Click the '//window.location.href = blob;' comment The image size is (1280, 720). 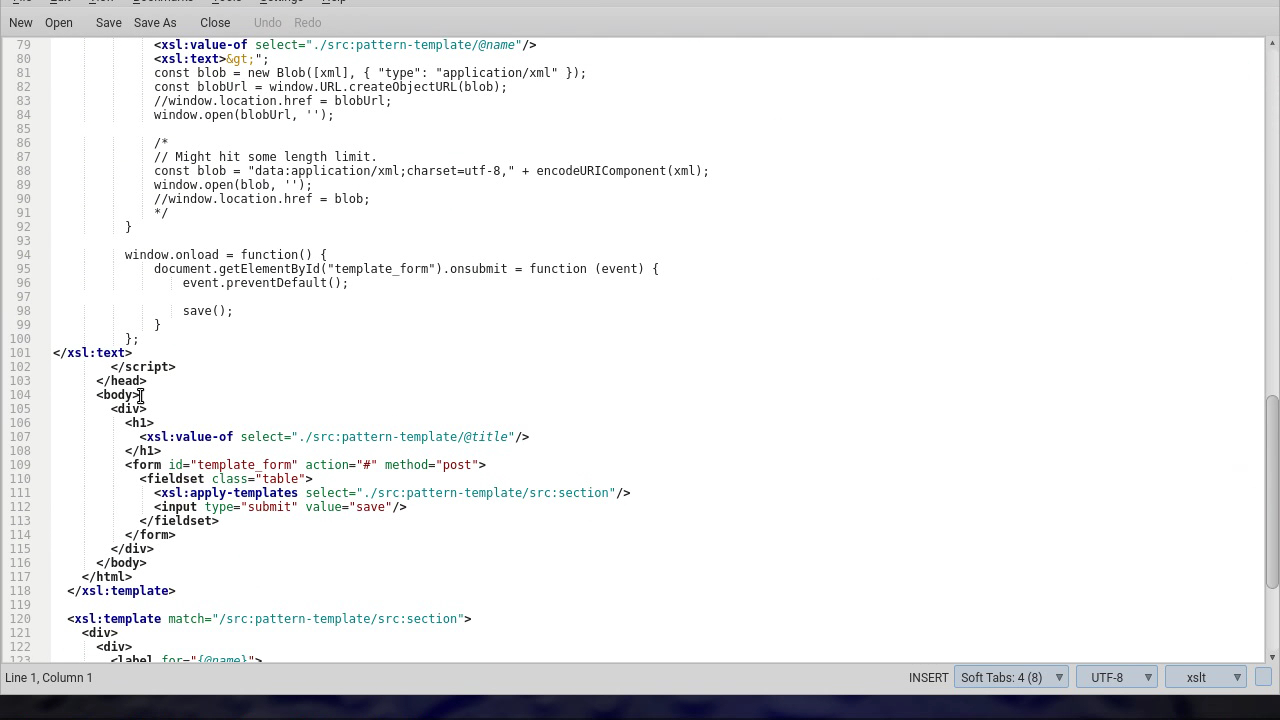click(x=262, y=199)
